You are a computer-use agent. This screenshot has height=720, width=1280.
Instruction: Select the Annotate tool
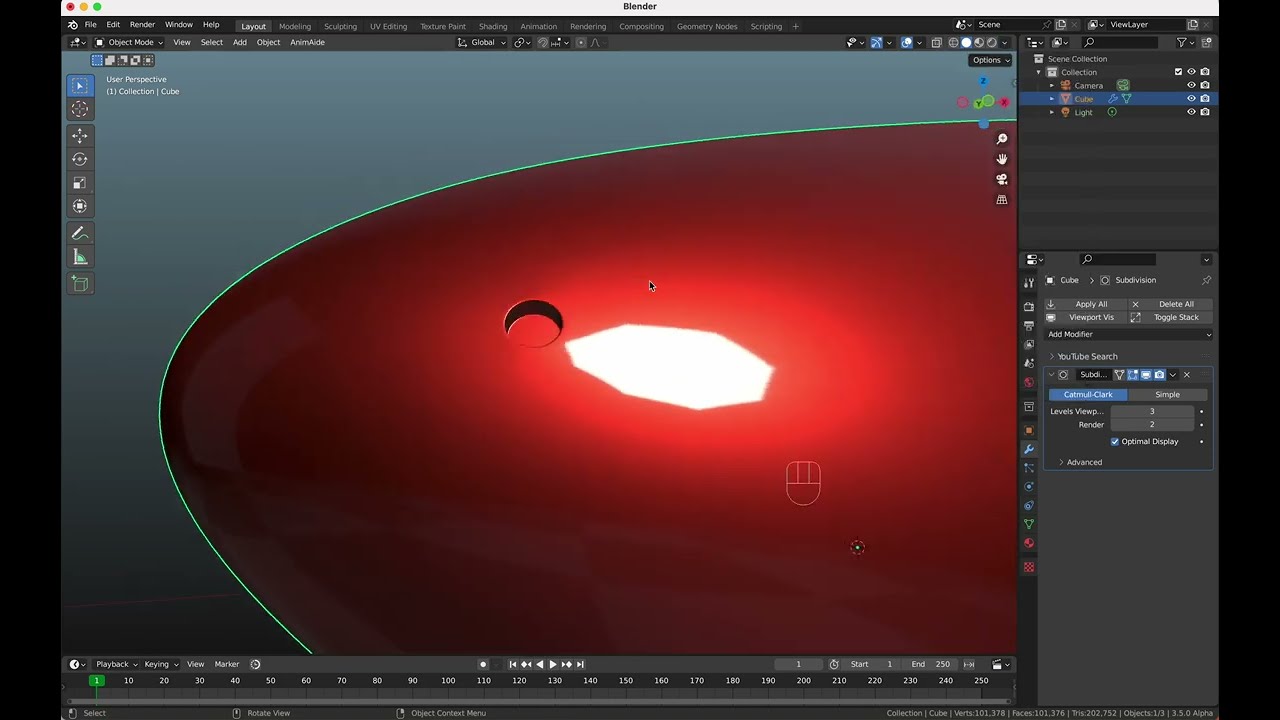pyautogui.click(x=80, y=233)
